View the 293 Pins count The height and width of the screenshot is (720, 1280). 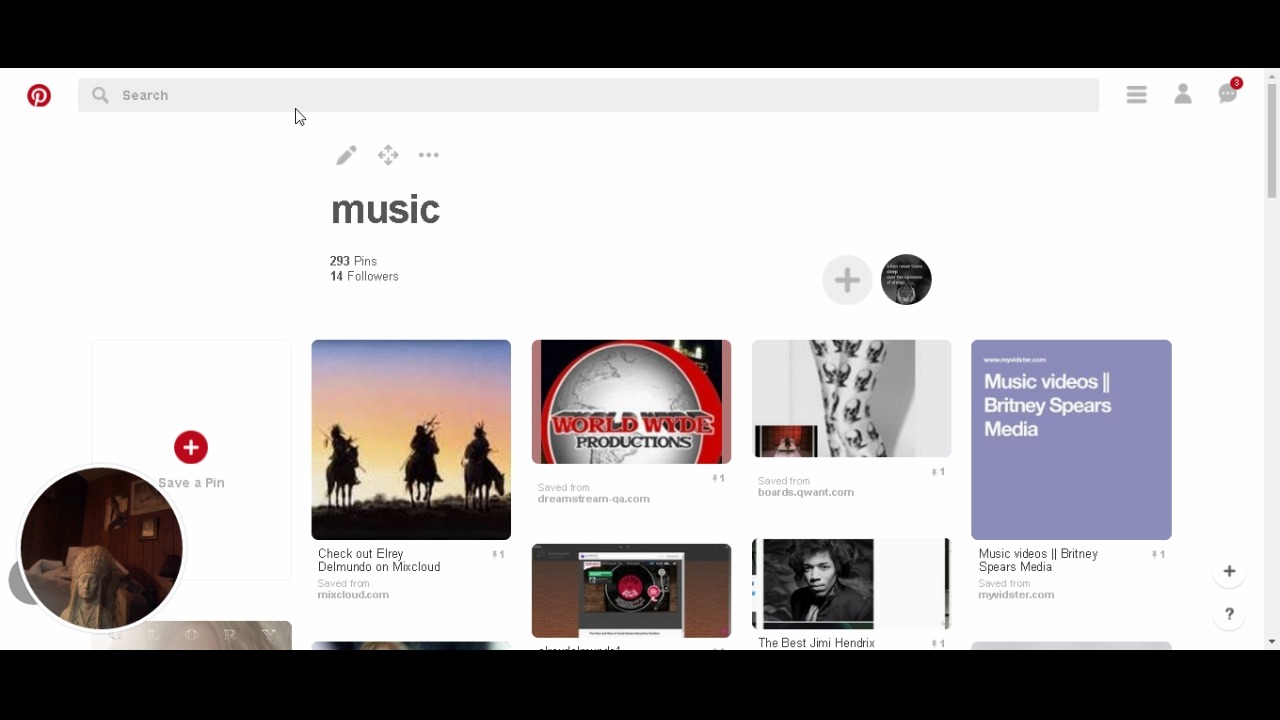pyautogui.click(x=353, y=261)
